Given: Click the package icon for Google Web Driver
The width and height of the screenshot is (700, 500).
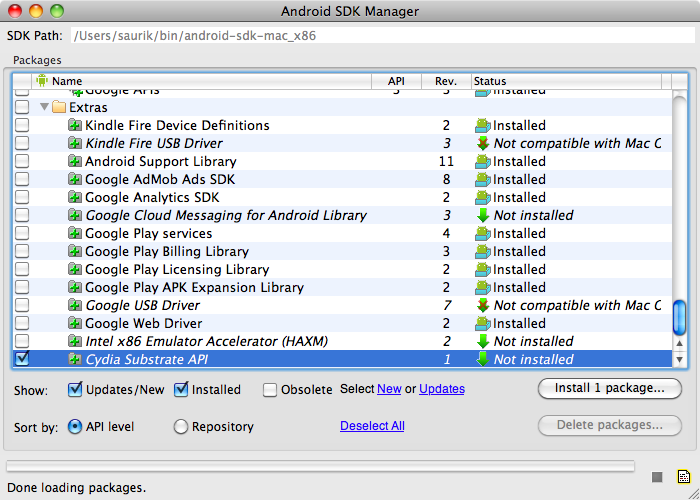Looking at the screenshot, I should (x=75, y=323).
